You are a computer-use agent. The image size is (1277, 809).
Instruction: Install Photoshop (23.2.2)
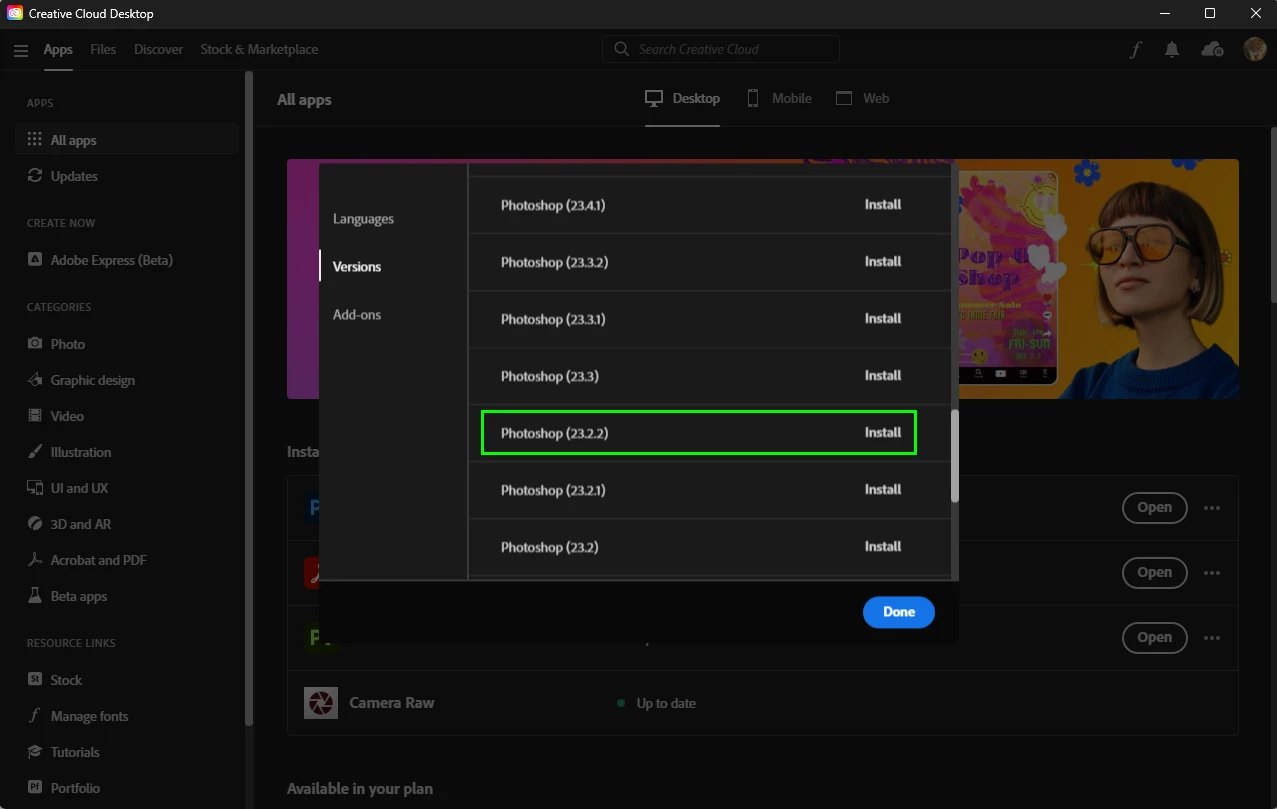click(x=883, y=432)
